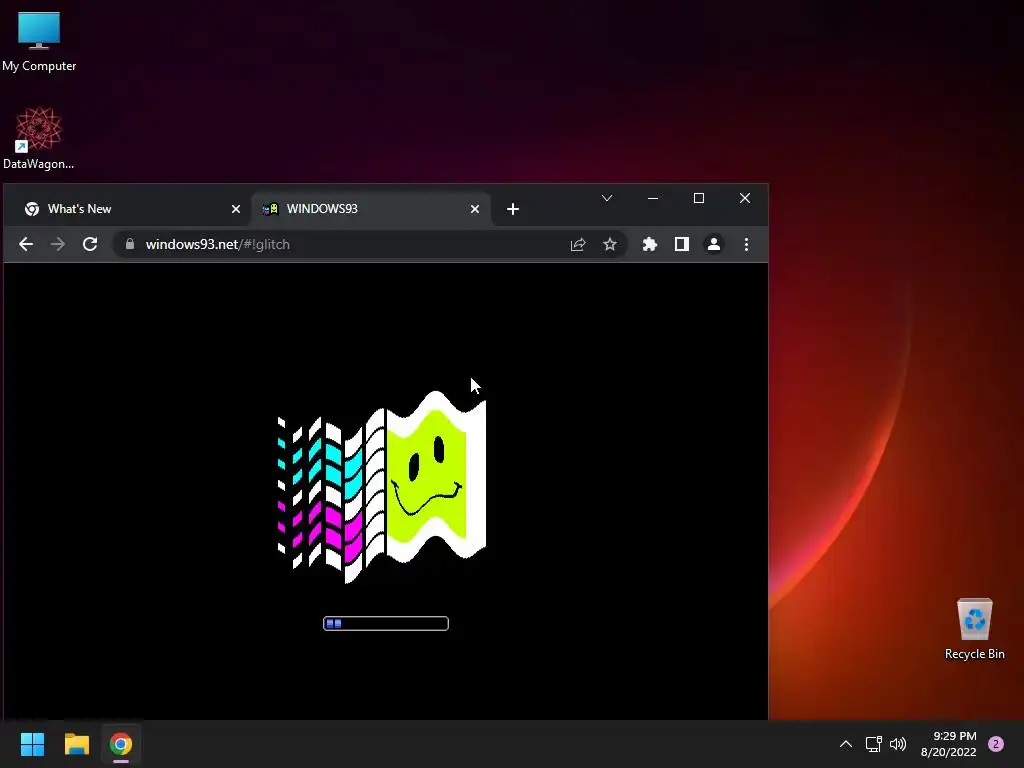Toggle Chrome side panel
Image resolution: width=1024 pixels, height=768 pixels.
pyautogui.click(x=681, y=244)
